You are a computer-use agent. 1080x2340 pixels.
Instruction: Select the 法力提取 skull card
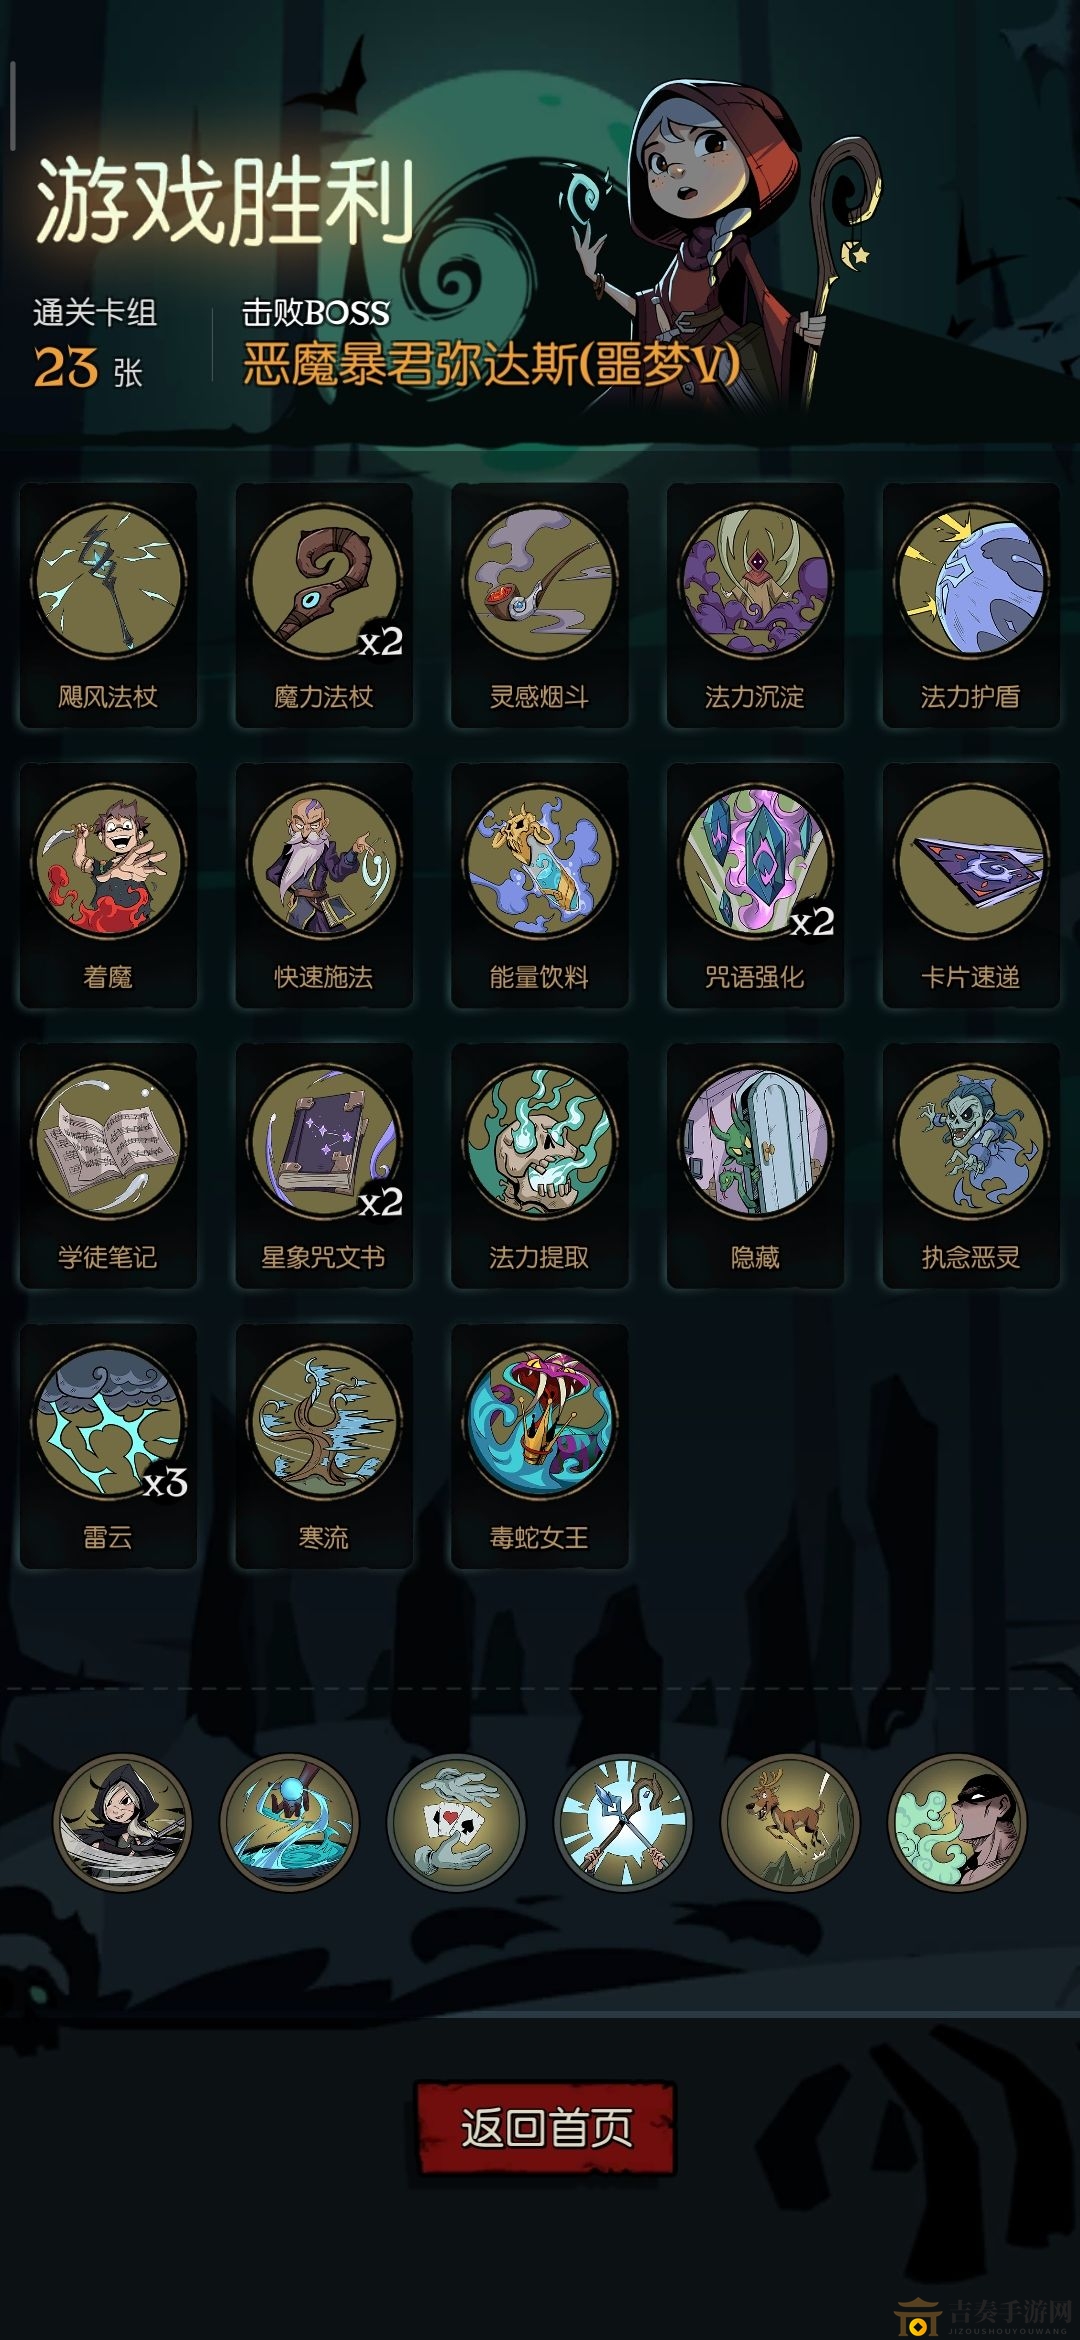coord(540,1165)
